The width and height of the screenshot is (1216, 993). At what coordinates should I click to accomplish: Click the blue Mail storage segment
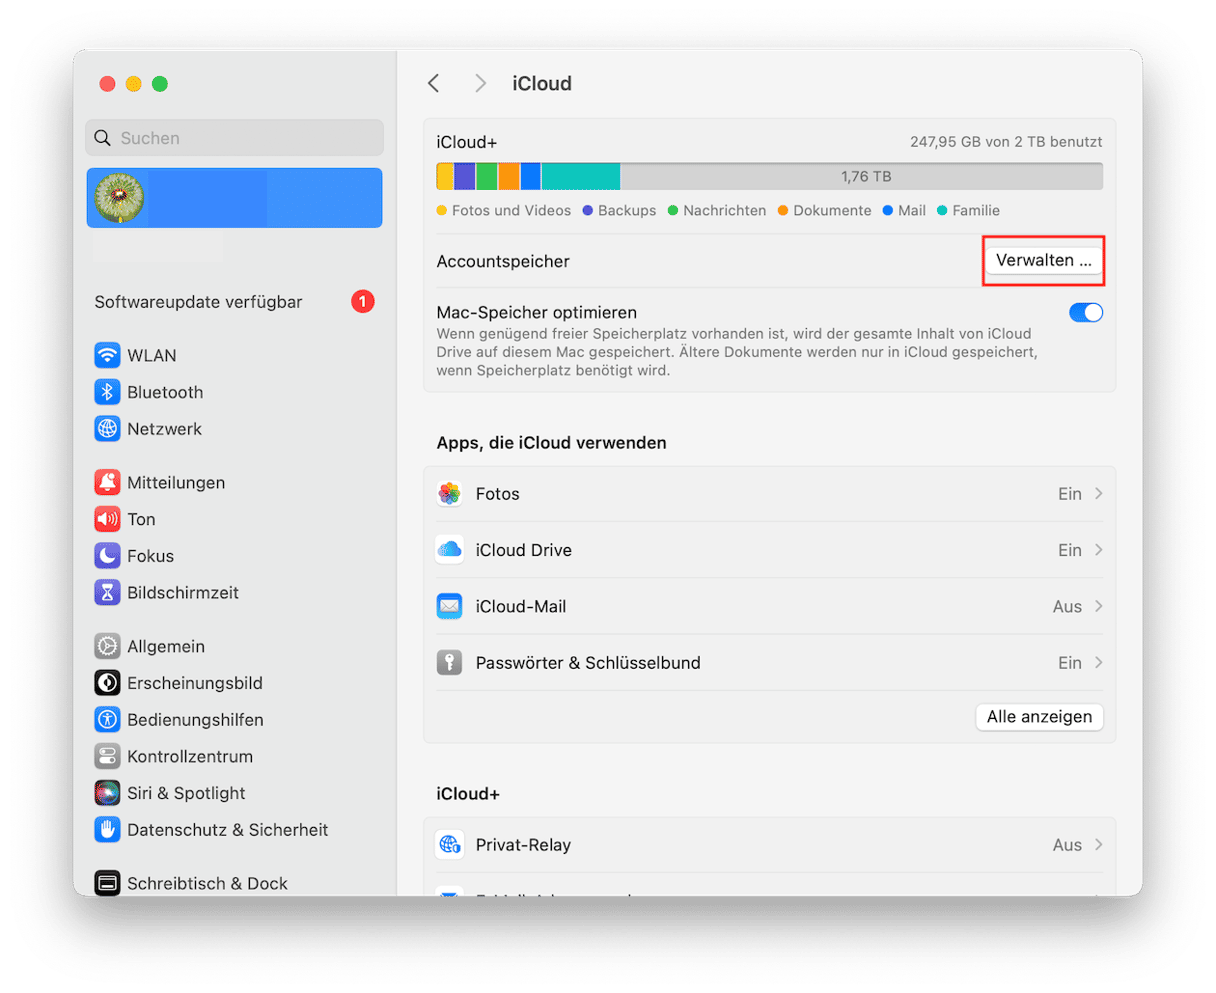pyautogui.click(x=531, y=176)
